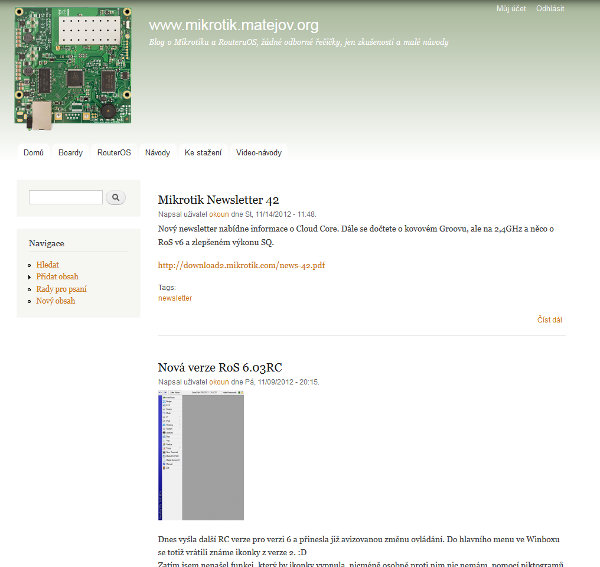Click the Navigace block heading
Viewport: 600px width, 567px height.
[x=47, y=243]
